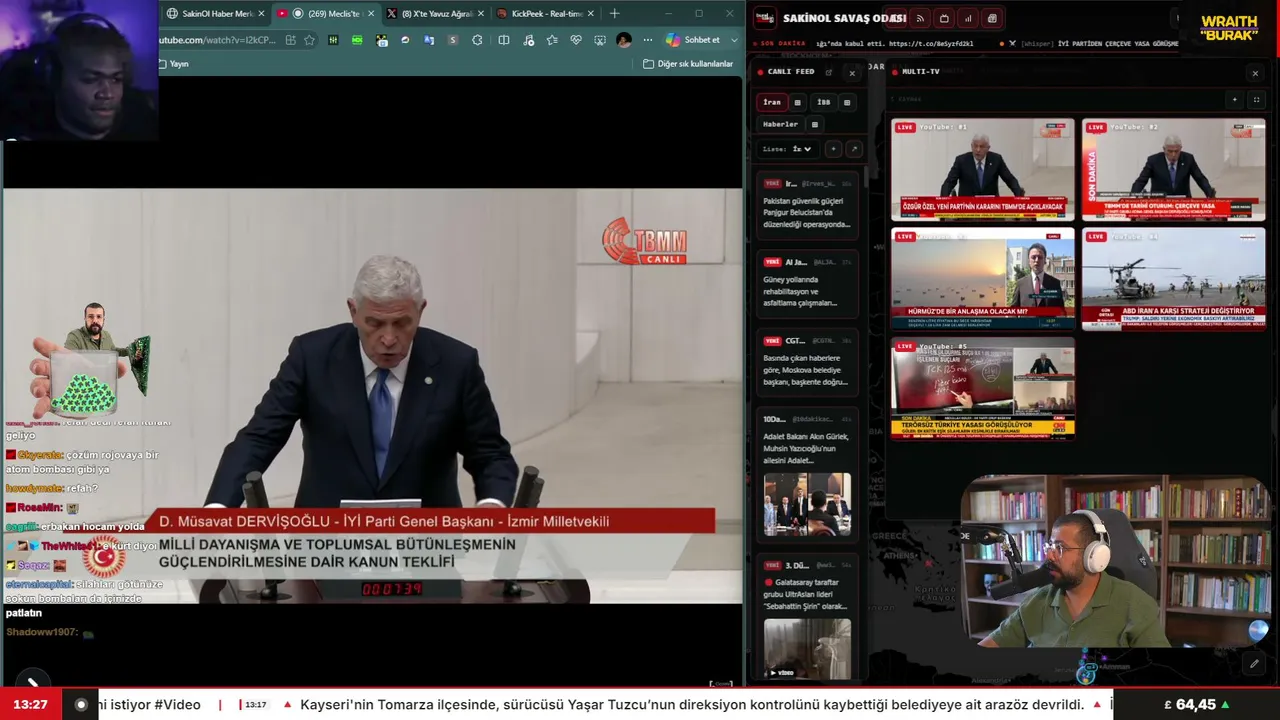
Task: Open the TV icon in Savaş Odası header
Action: [x=944, y=18]
